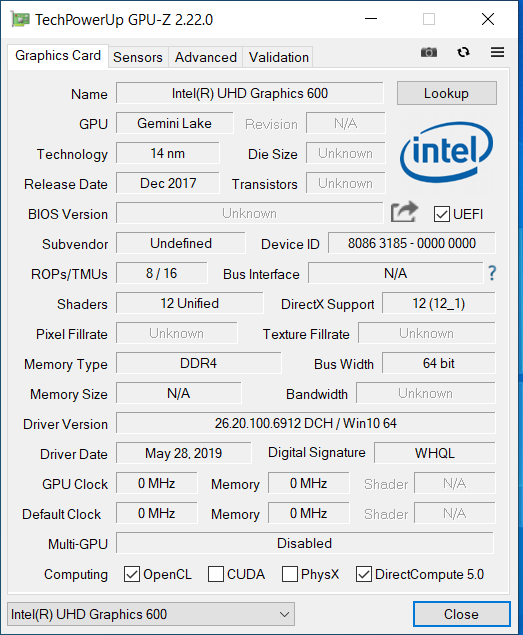Viewport: 523px width, 635px height.
Task: Click the Intel logo
Action: click(x=446, y=152)
